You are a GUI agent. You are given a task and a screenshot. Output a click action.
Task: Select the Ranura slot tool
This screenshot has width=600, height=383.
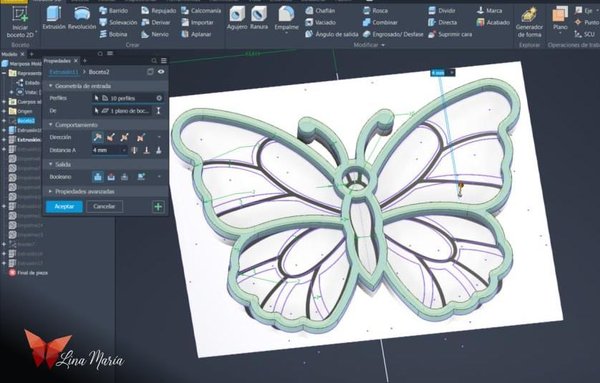pos(259,18)
